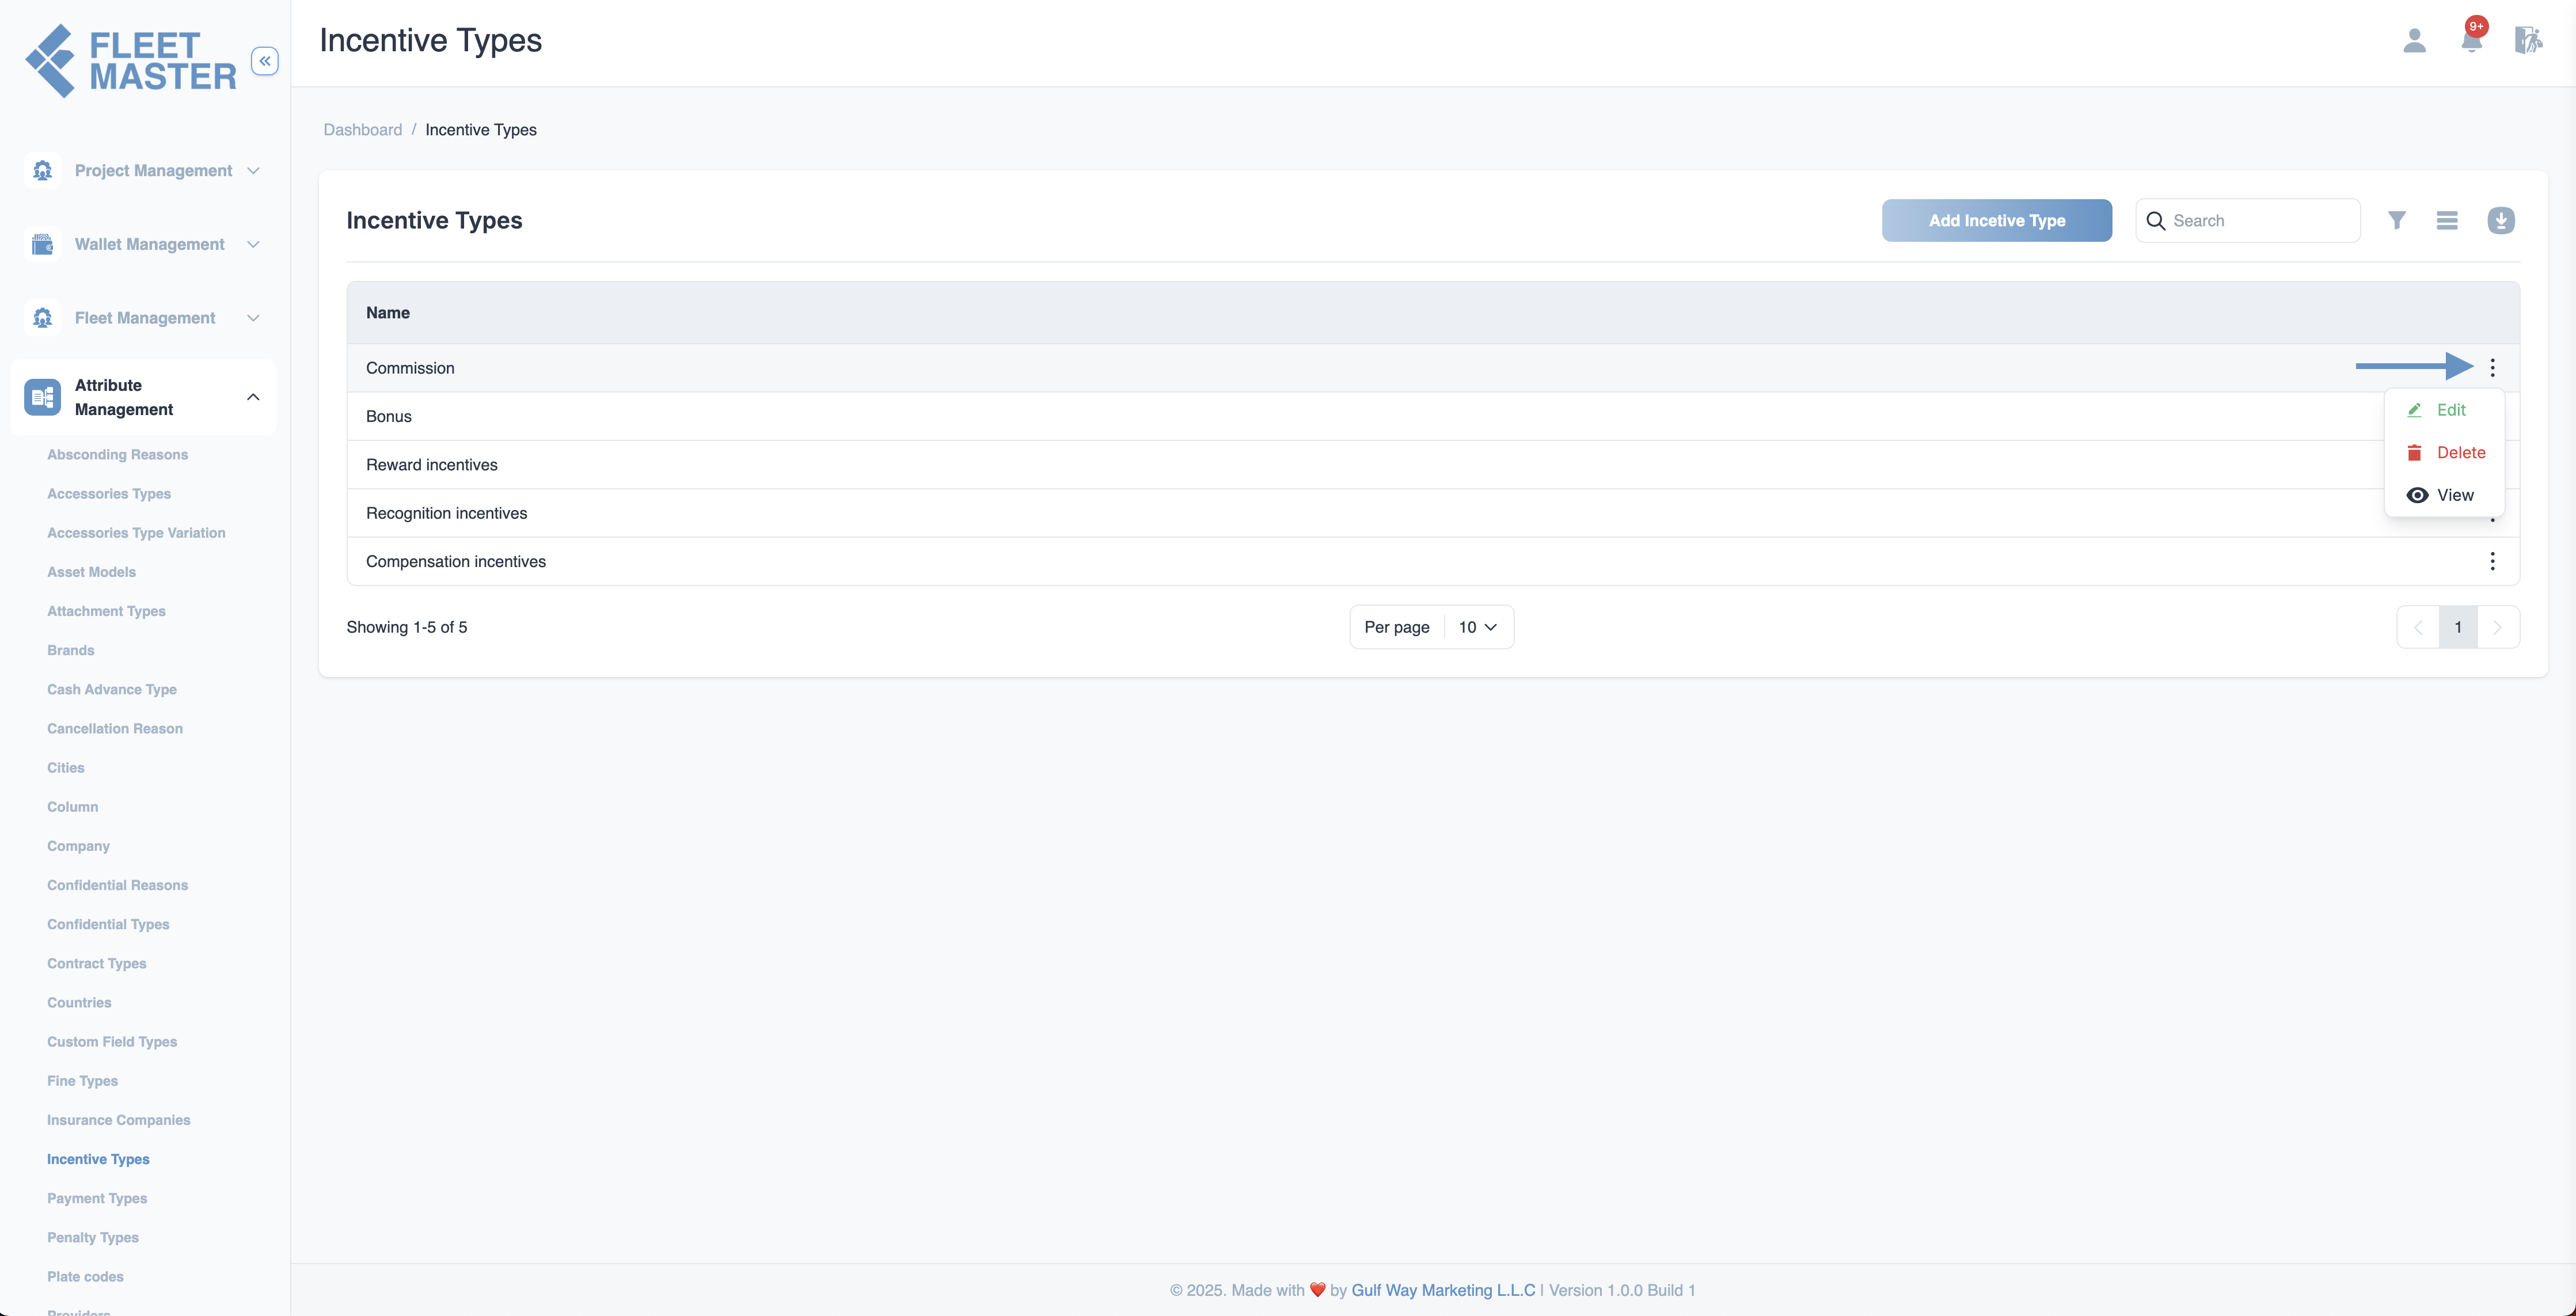The height and width of the screenshot is (1316, 2576).
Task: Open Attachment Types in sidebar
Action: 106,611
